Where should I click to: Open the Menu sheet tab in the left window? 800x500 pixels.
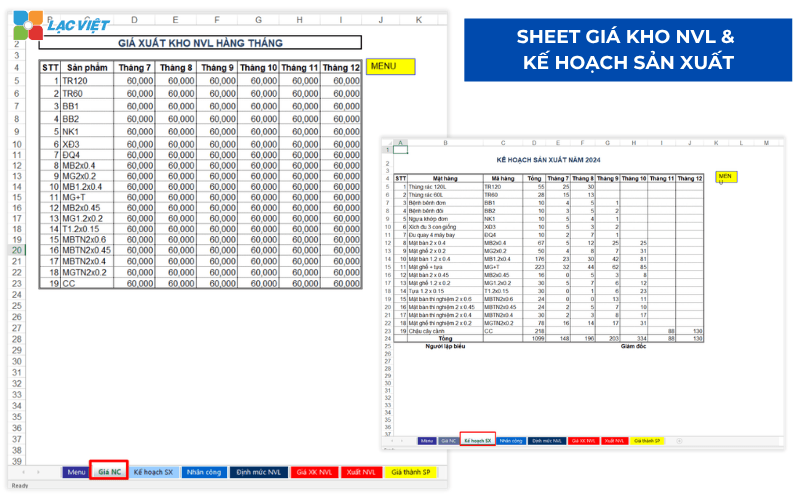point(76,472)
